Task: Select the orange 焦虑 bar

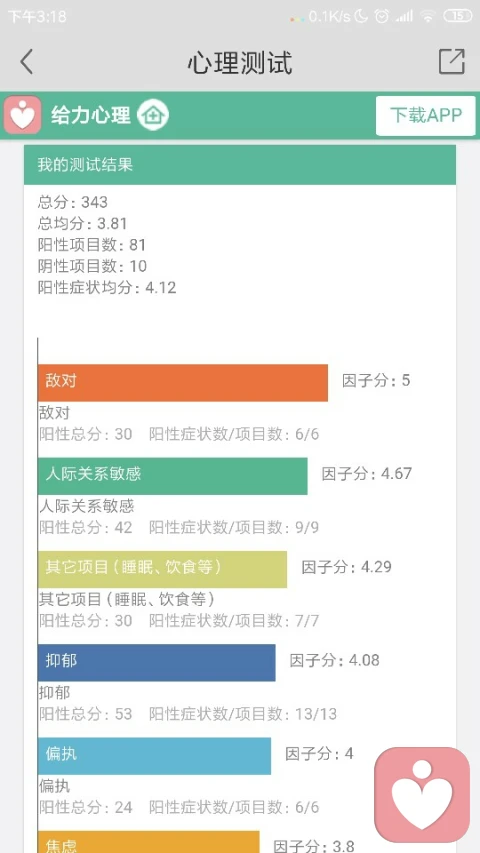Action: click(149, 842)
